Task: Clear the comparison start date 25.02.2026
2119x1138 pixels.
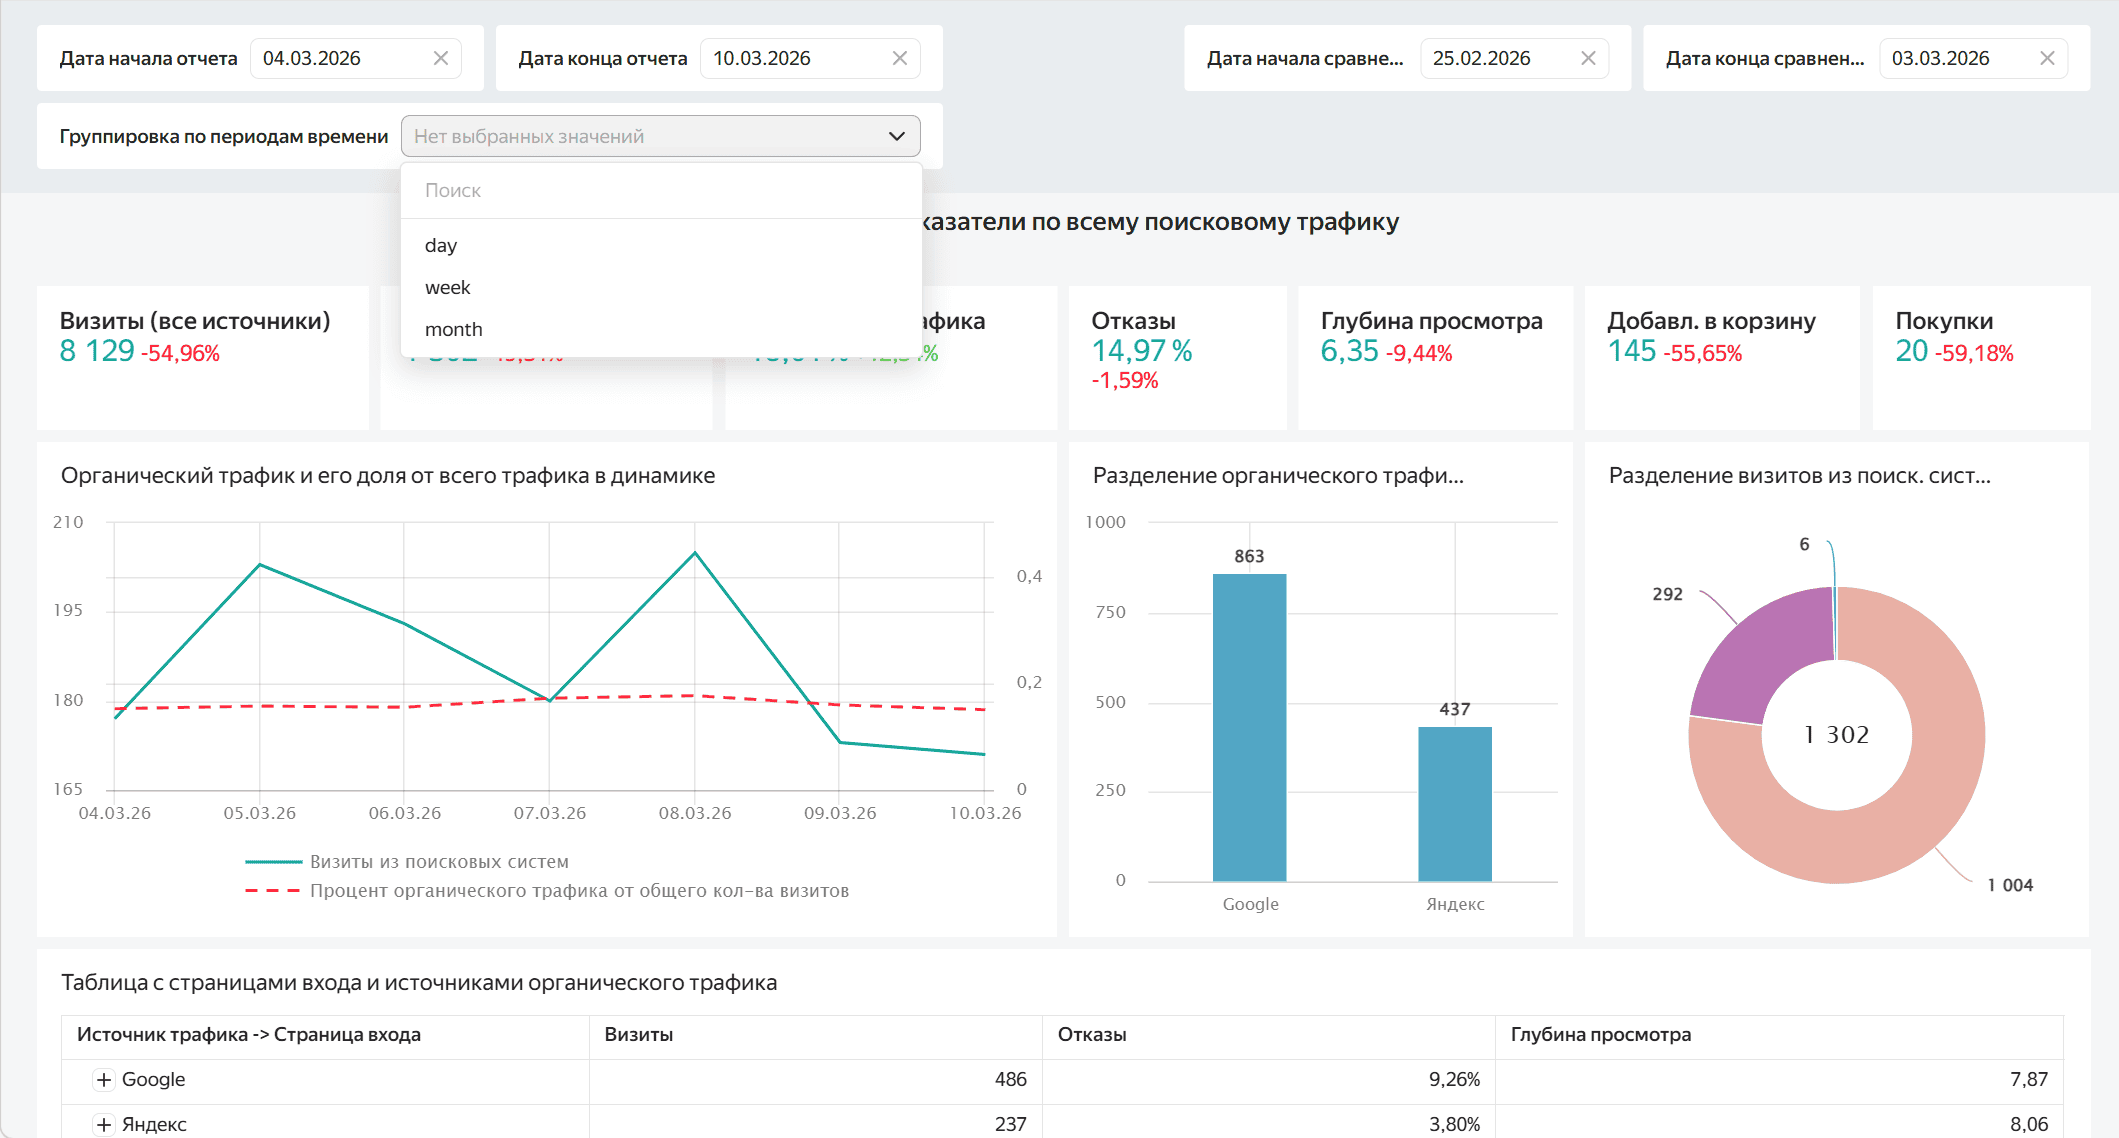Action: point(1587,58)
